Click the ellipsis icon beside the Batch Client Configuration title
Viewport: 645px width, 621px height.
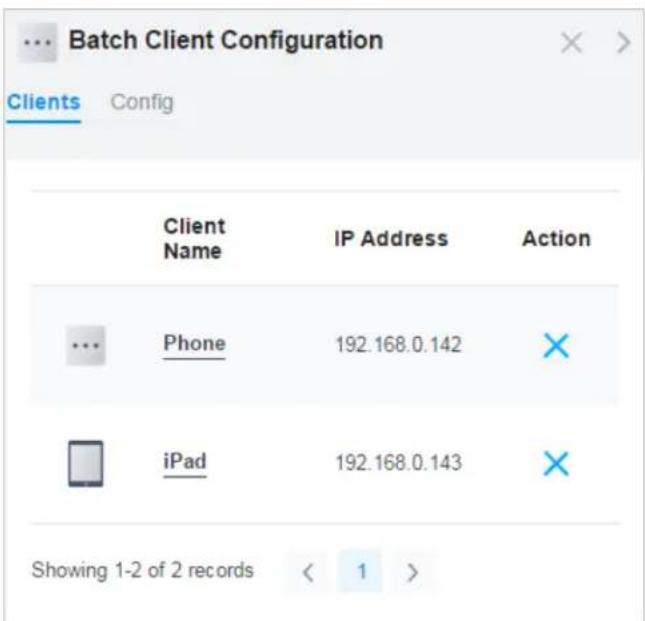pyautogui.click(x=37, y=42)
